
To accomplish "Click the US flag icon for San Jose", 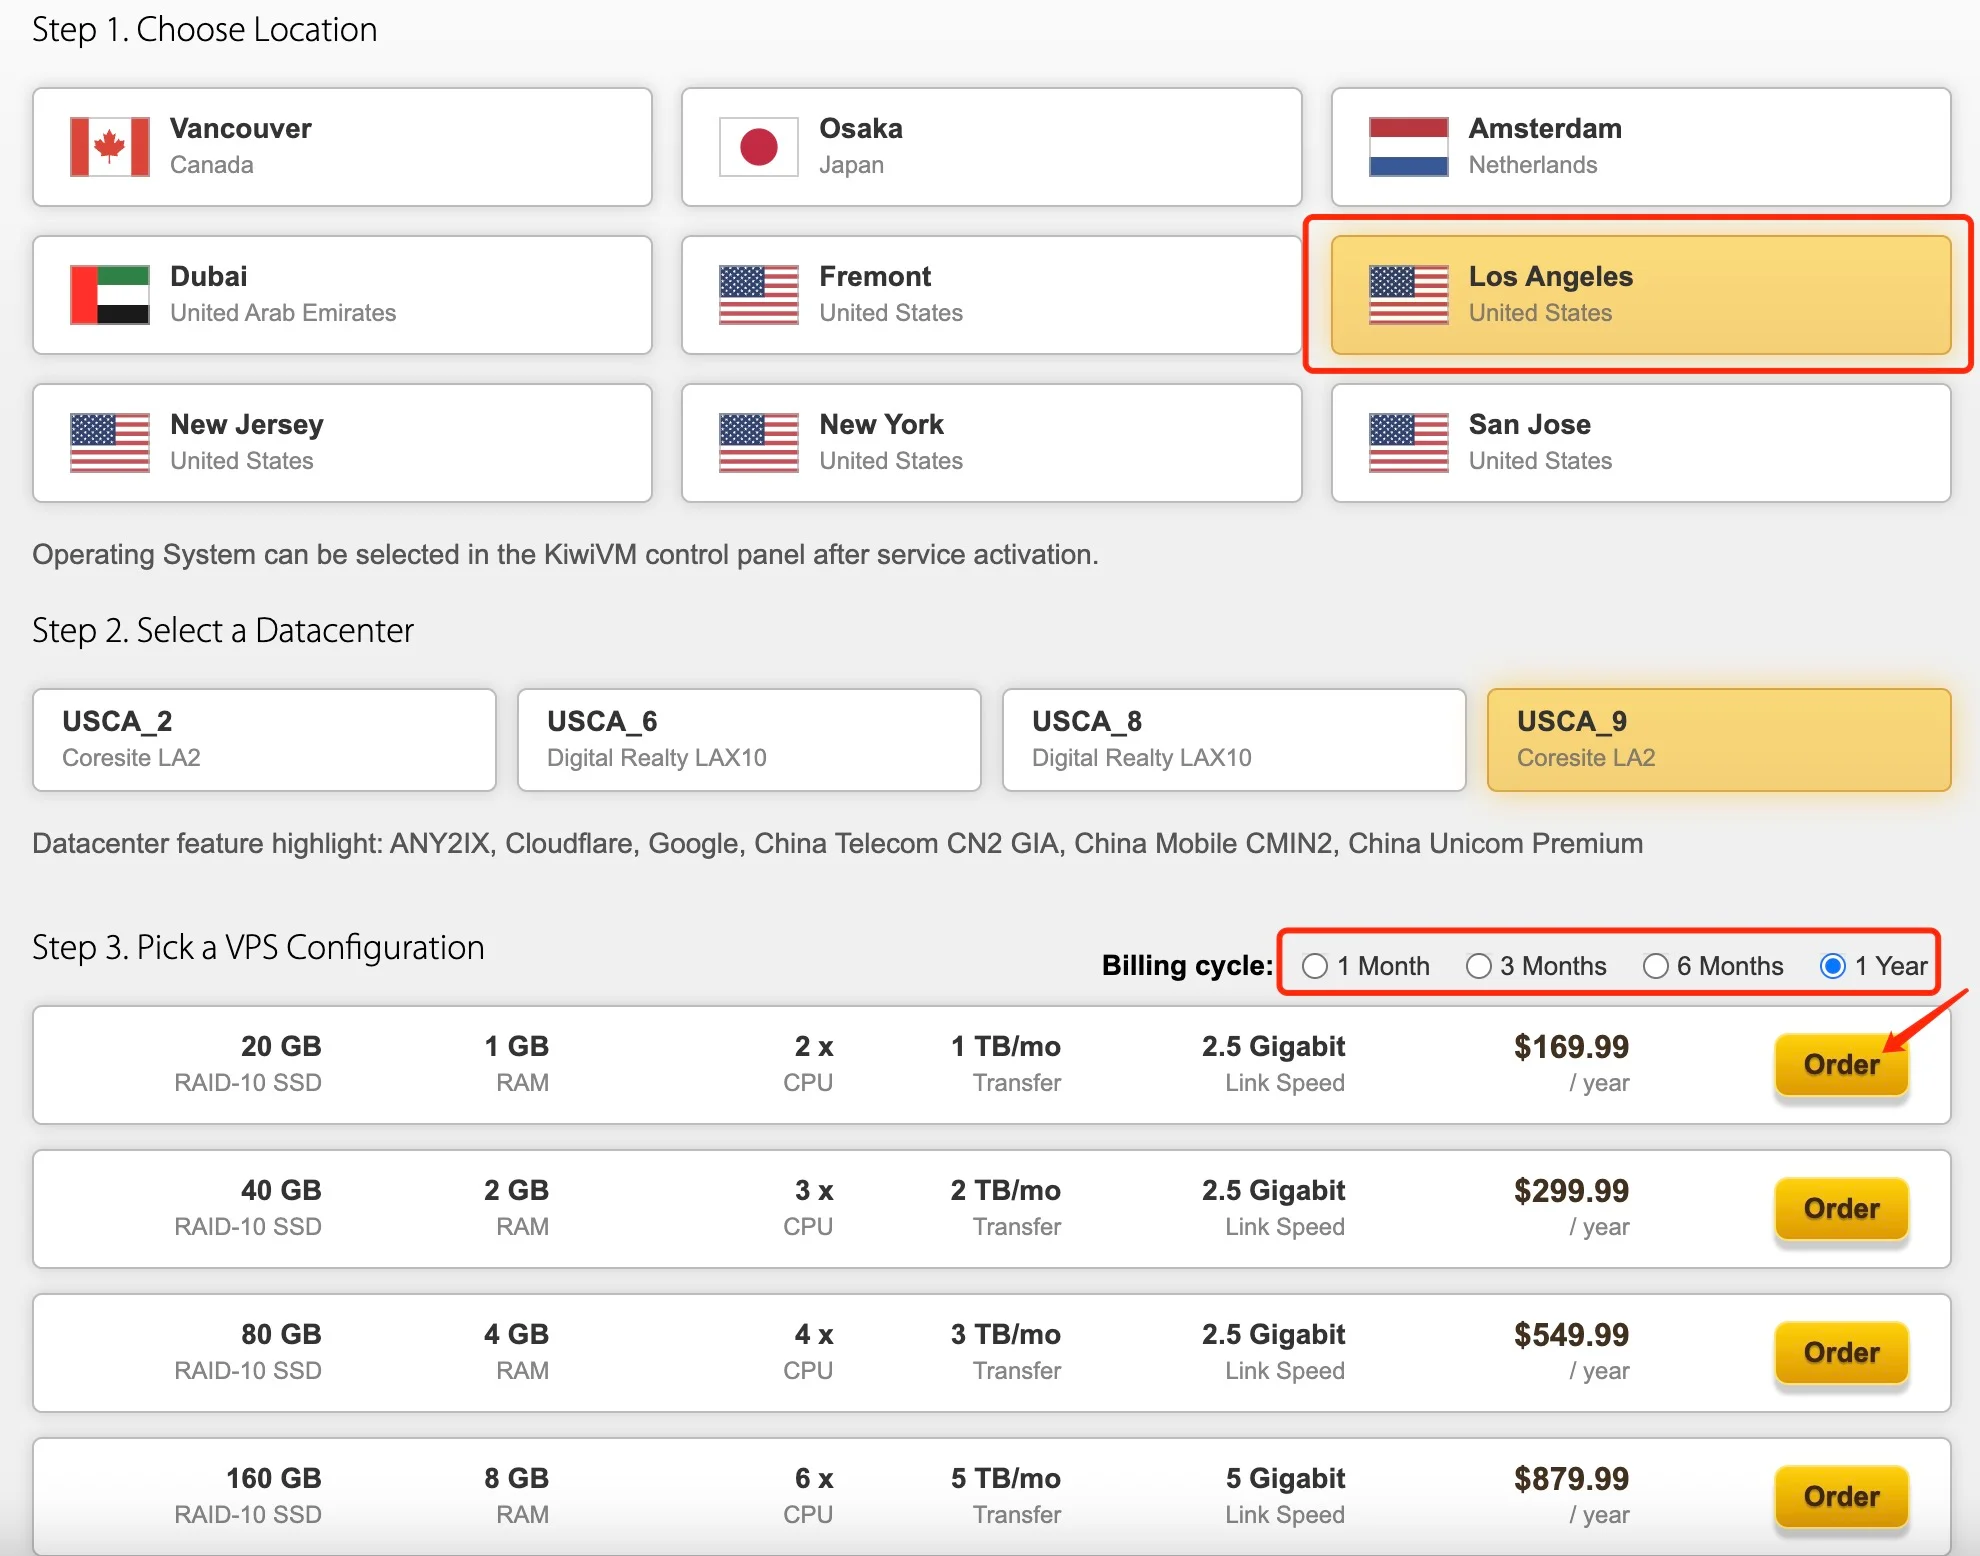I will tap(1408, 443).
